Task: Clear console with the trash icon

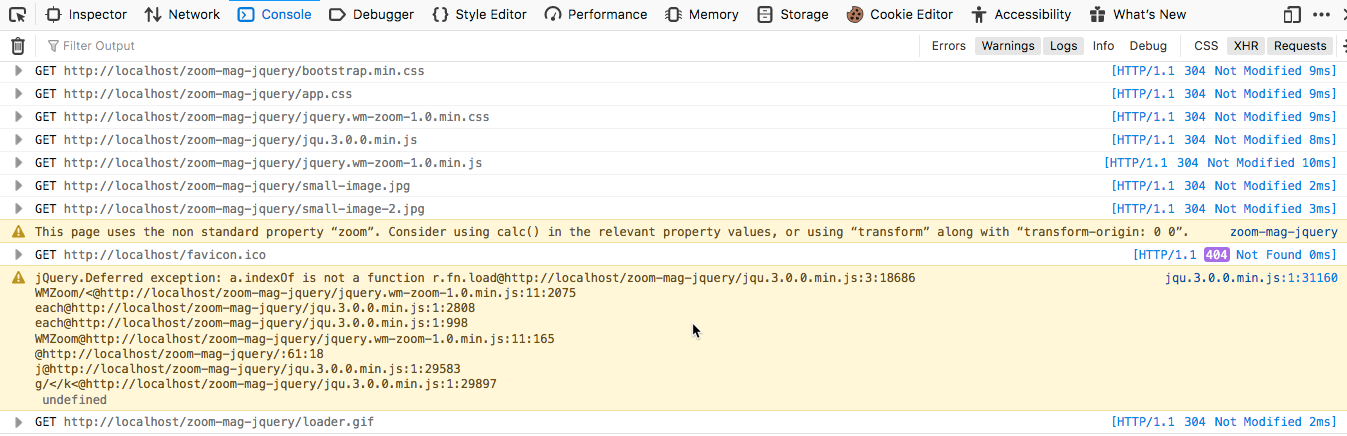Action: point(17,46)
